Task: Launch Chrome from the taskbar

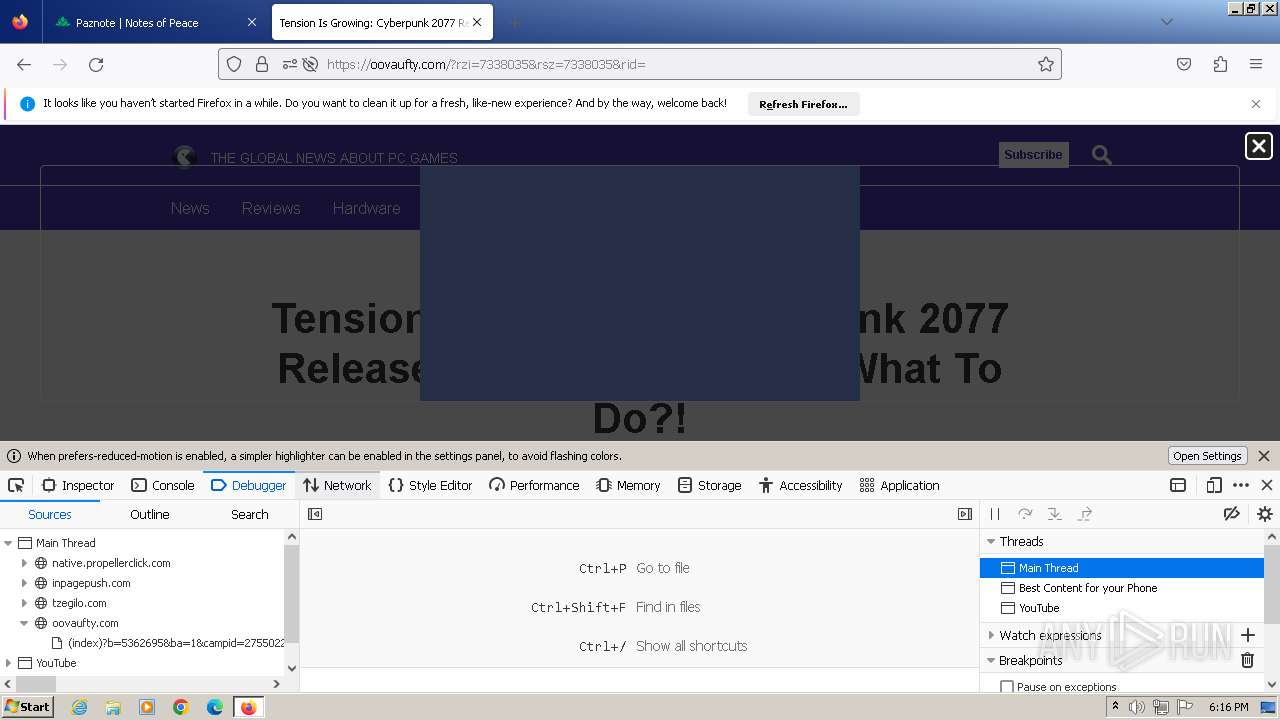Action: [181, 707]
